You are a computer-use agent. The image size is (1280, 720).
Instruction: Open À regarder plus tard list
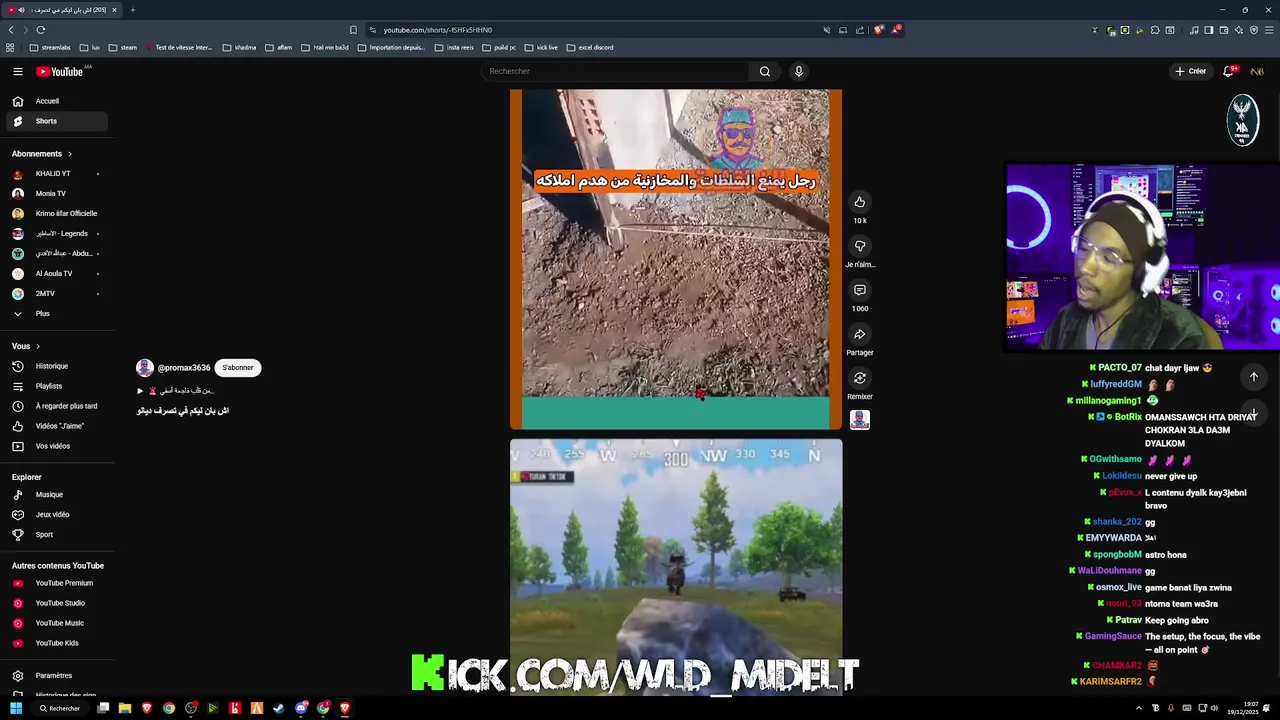click(58, 406)
